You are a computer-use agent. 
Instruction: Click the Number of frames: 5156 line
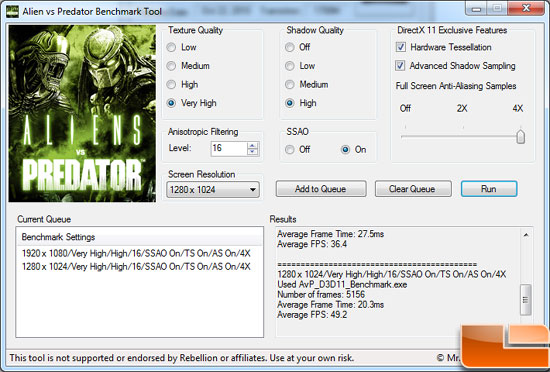(321, 295)
